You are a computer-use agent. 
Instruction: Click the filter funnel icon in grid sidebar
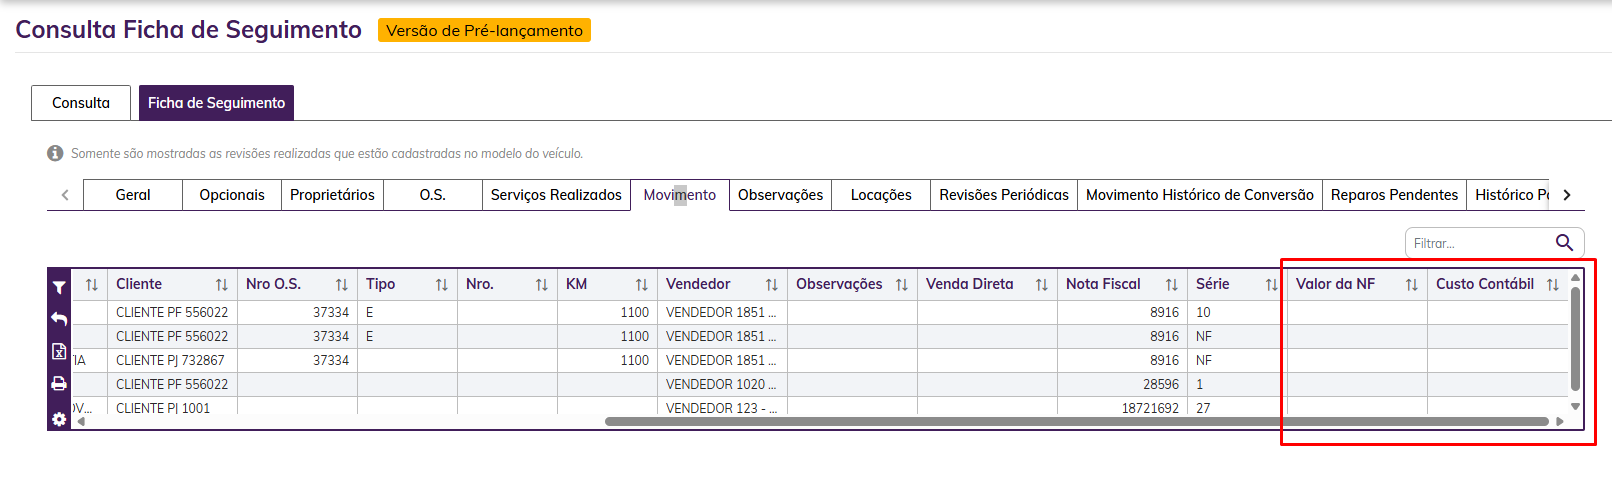pos(59,287)
